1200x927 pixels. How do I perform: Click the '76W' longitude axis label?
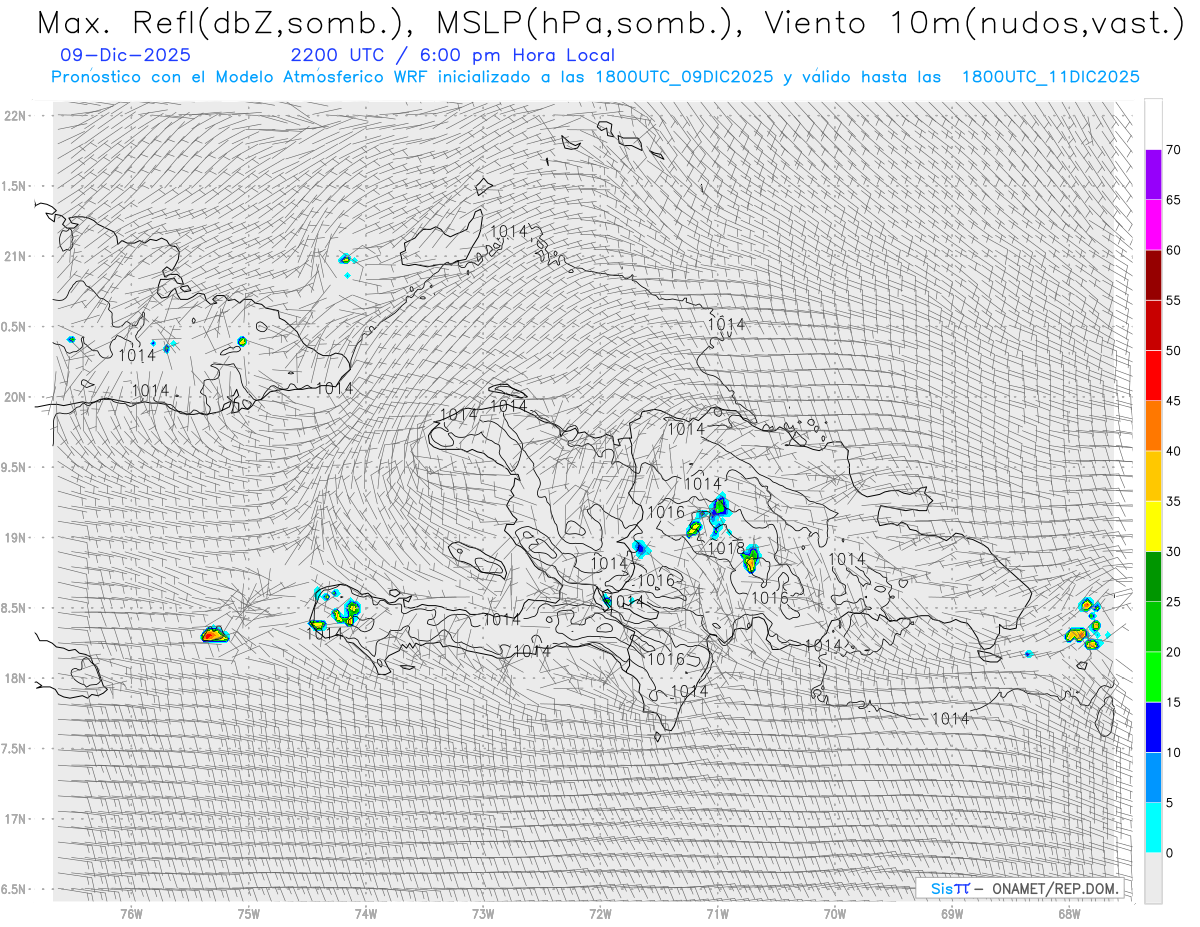[x=131, y=913]
